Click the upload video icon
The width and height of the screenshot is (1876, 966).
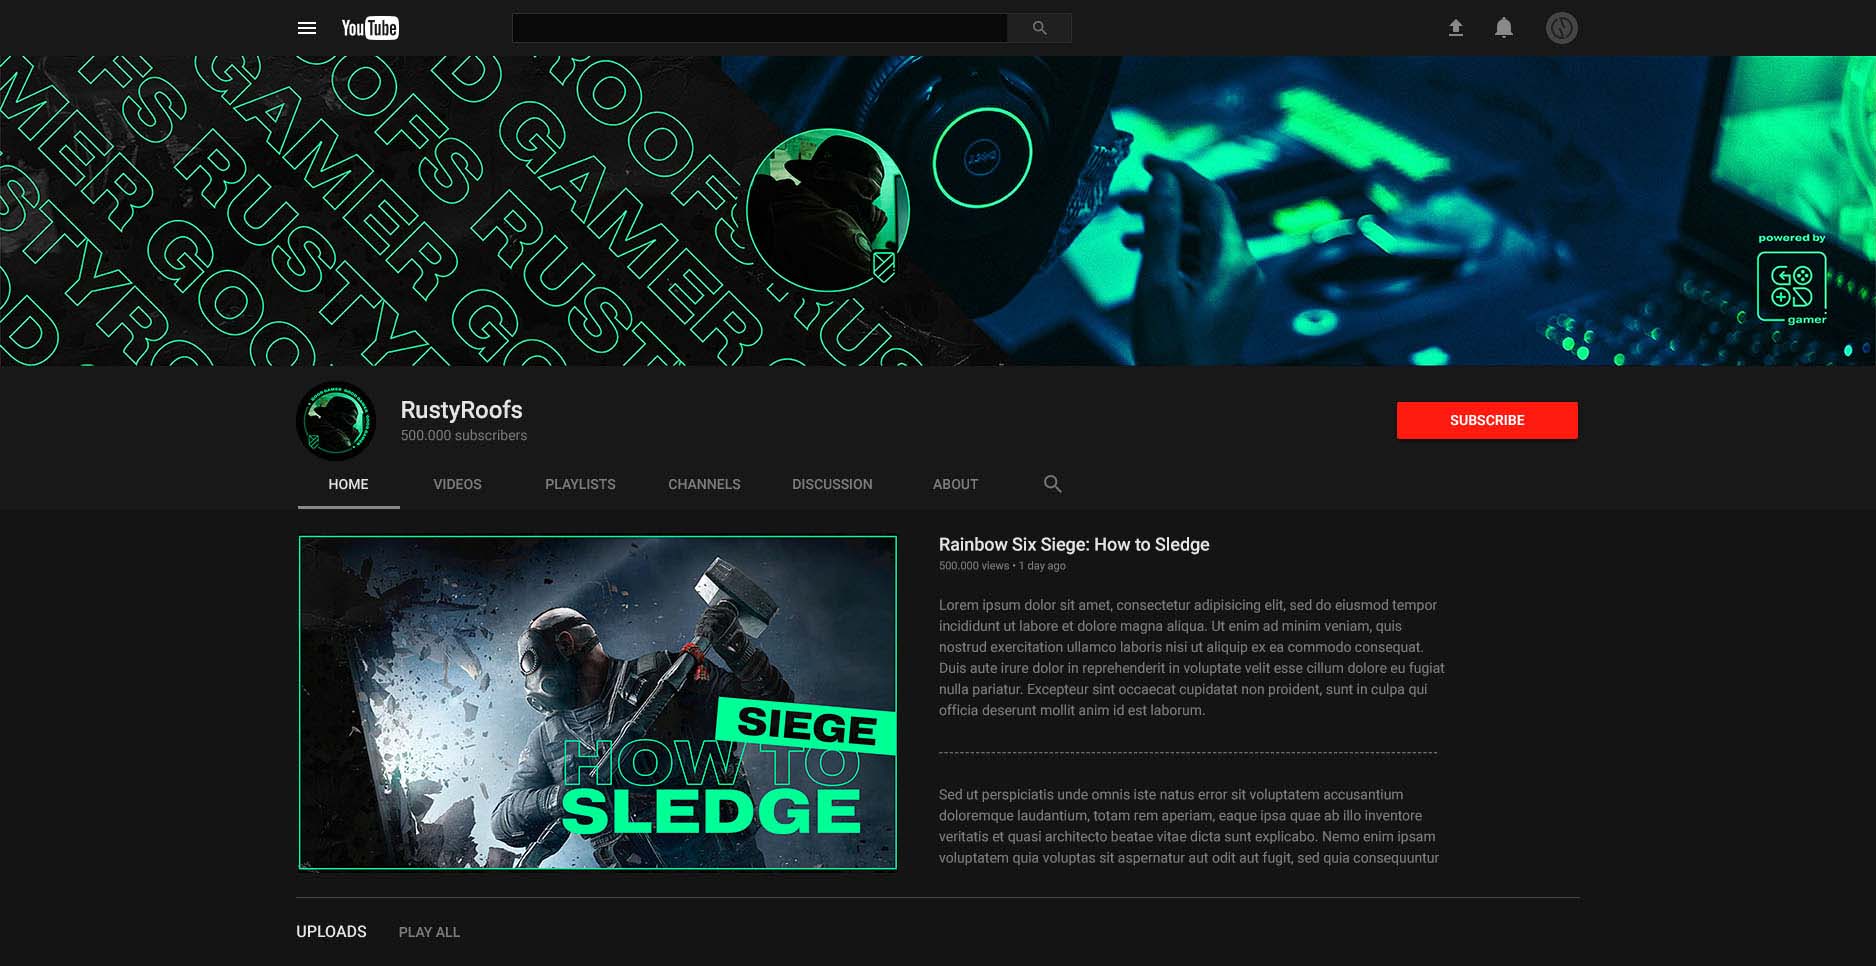pyautogui.click(x=1456, y=28)
